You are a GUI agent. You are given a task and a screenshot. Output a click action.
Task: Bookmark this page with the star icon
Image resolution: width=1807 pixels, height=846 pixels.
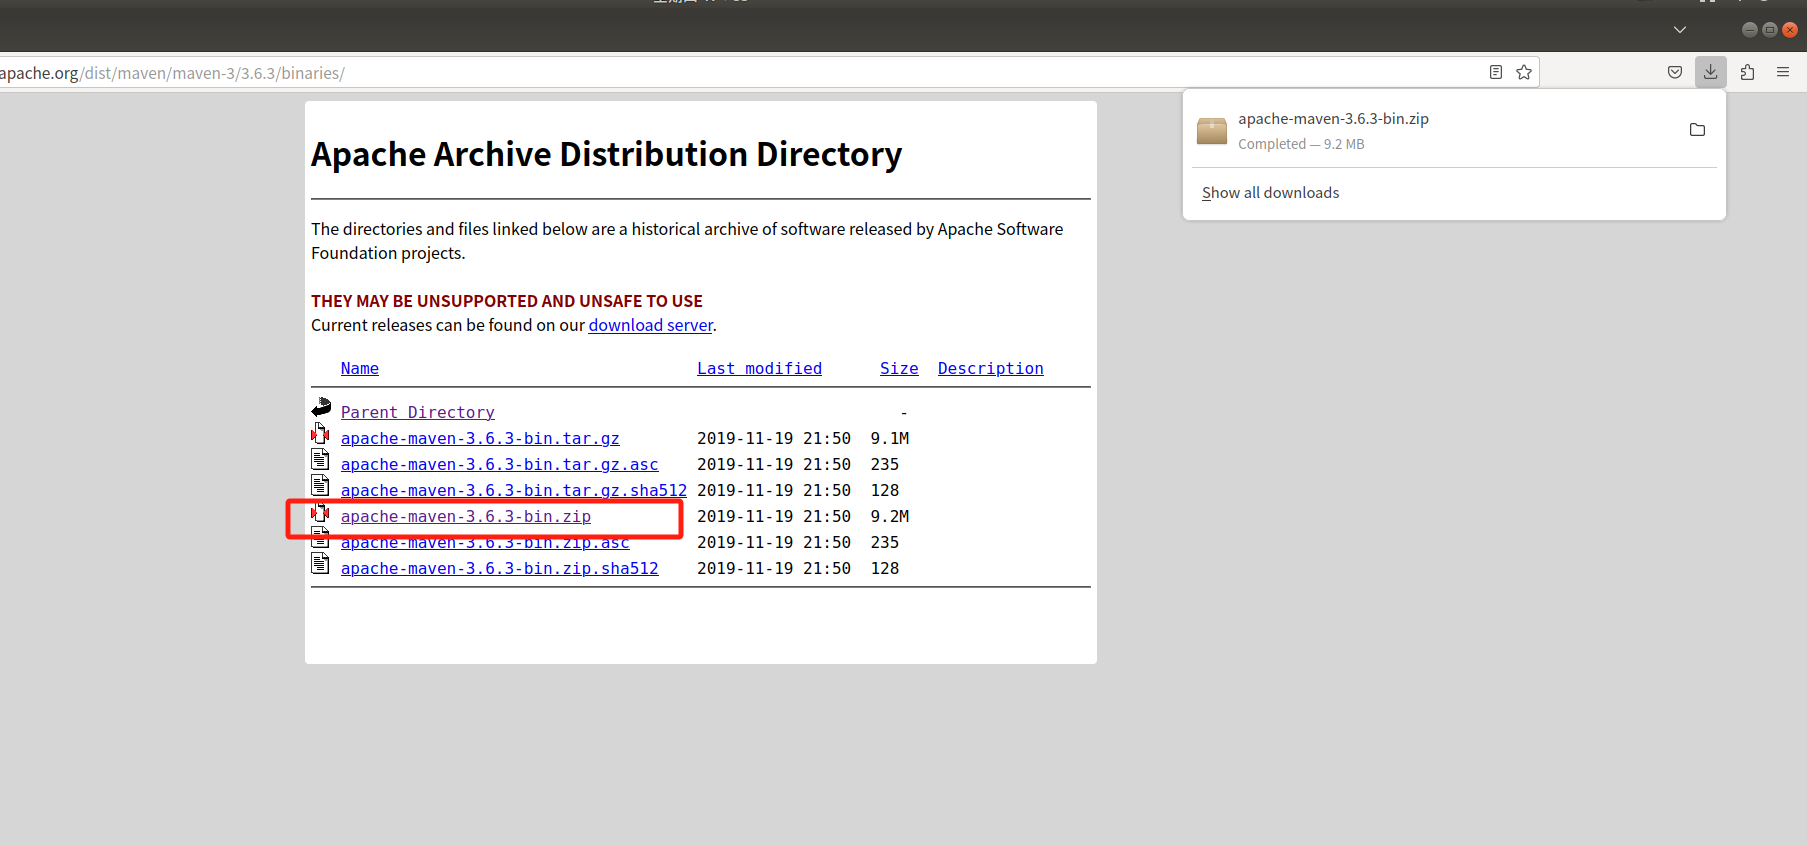pos(1523,72)
